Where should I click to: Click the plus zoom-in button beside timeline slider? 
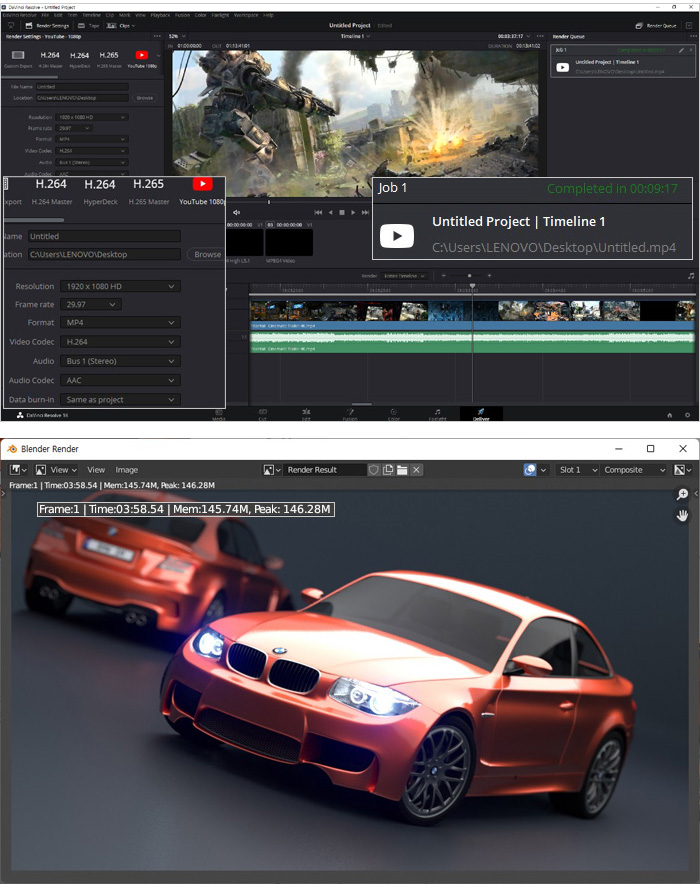(x=489, y=276)
